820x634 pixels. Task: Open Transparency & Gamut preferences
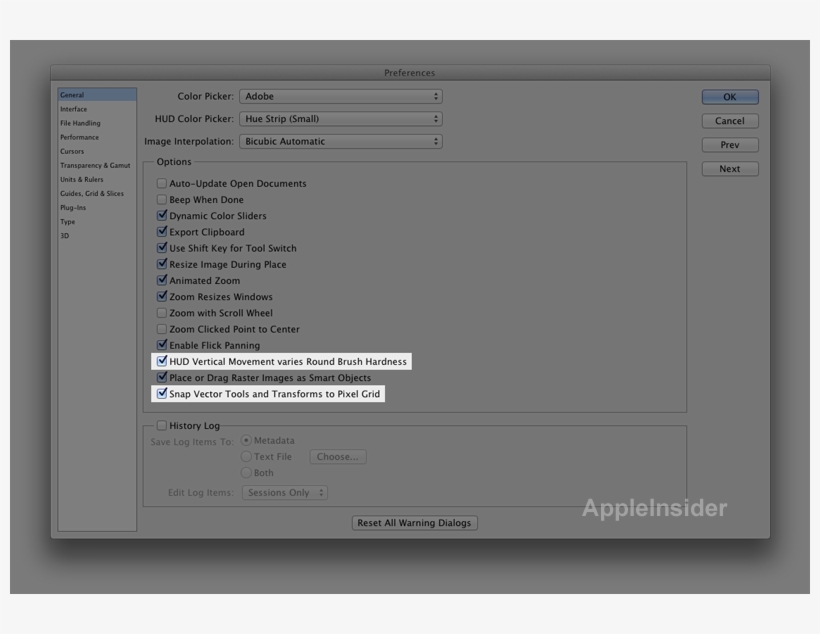coord(97,165)
